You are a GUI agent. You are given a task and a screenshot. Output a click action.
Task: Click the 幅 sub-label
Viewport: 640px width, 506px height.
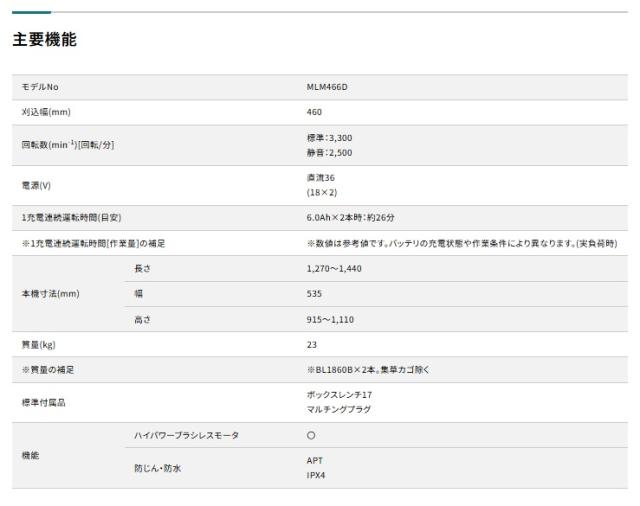(139, 293)
